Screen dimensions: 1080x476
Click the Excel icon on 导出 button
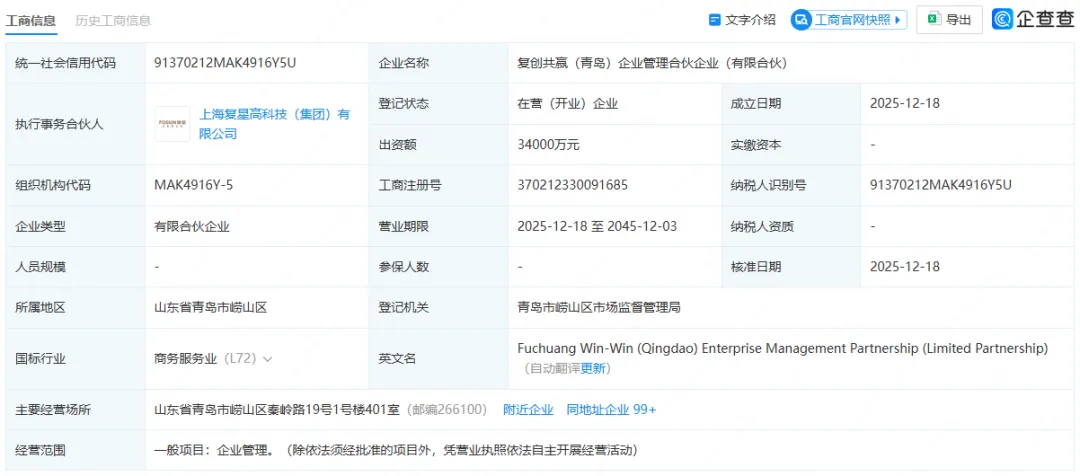point(932,19)
